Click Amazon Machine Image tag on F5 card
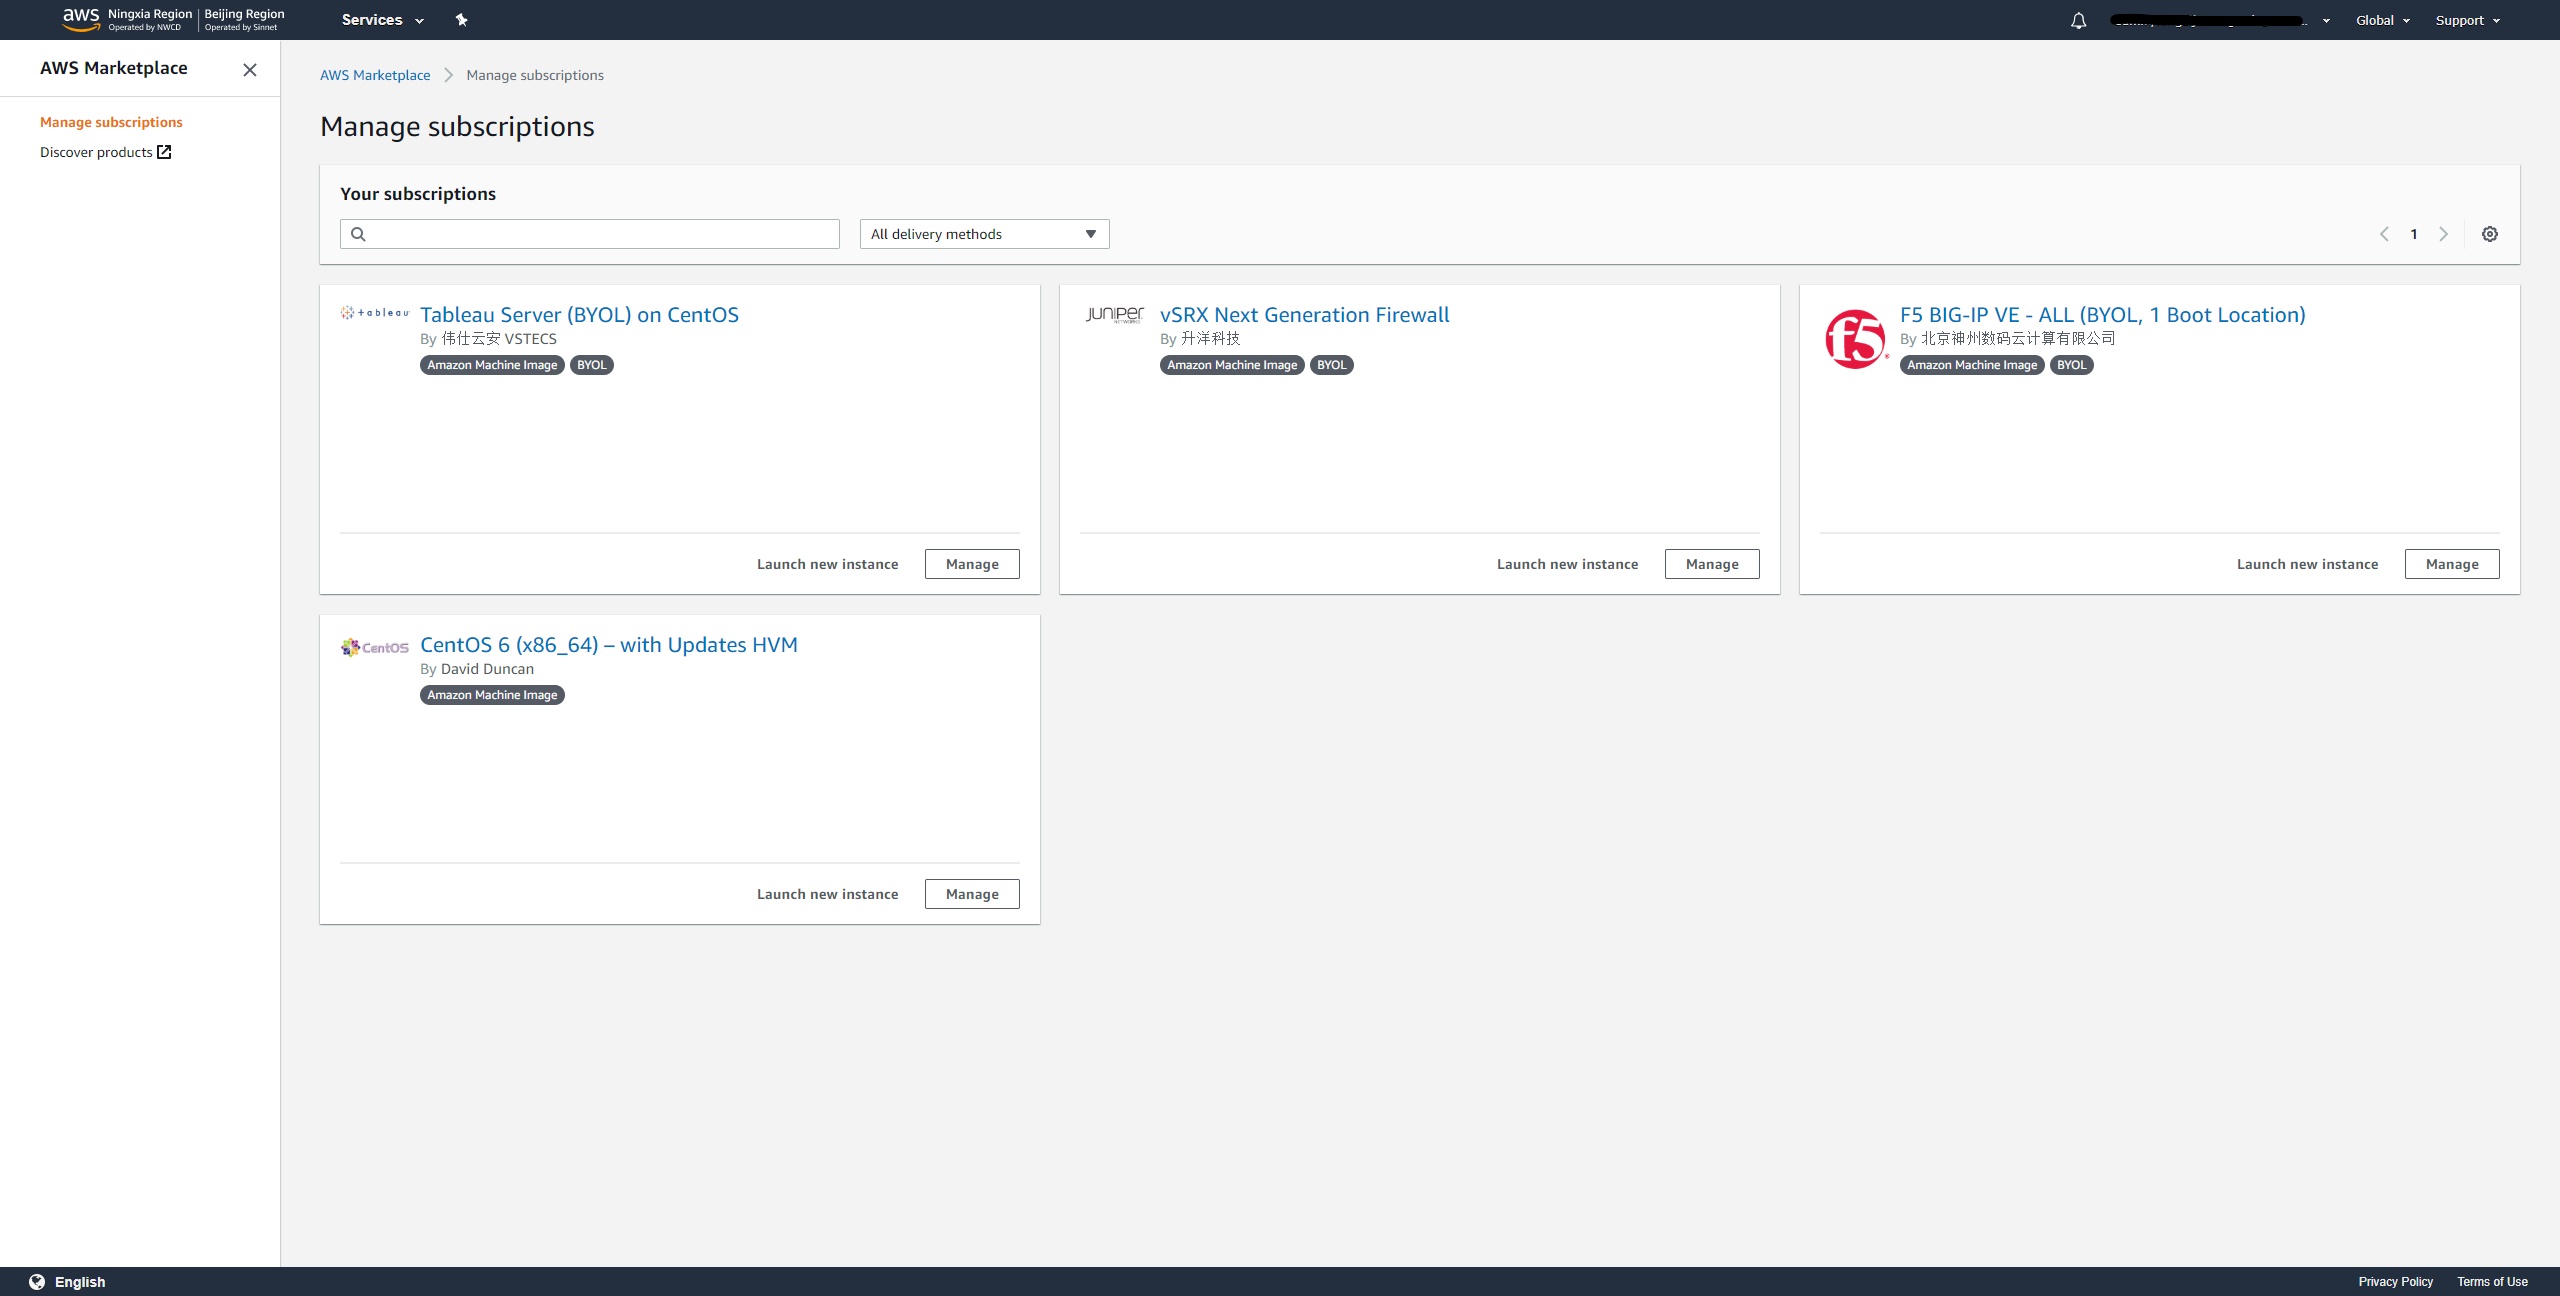The width and height of the screenshot is (2560, 1296). pos(1972,365)
